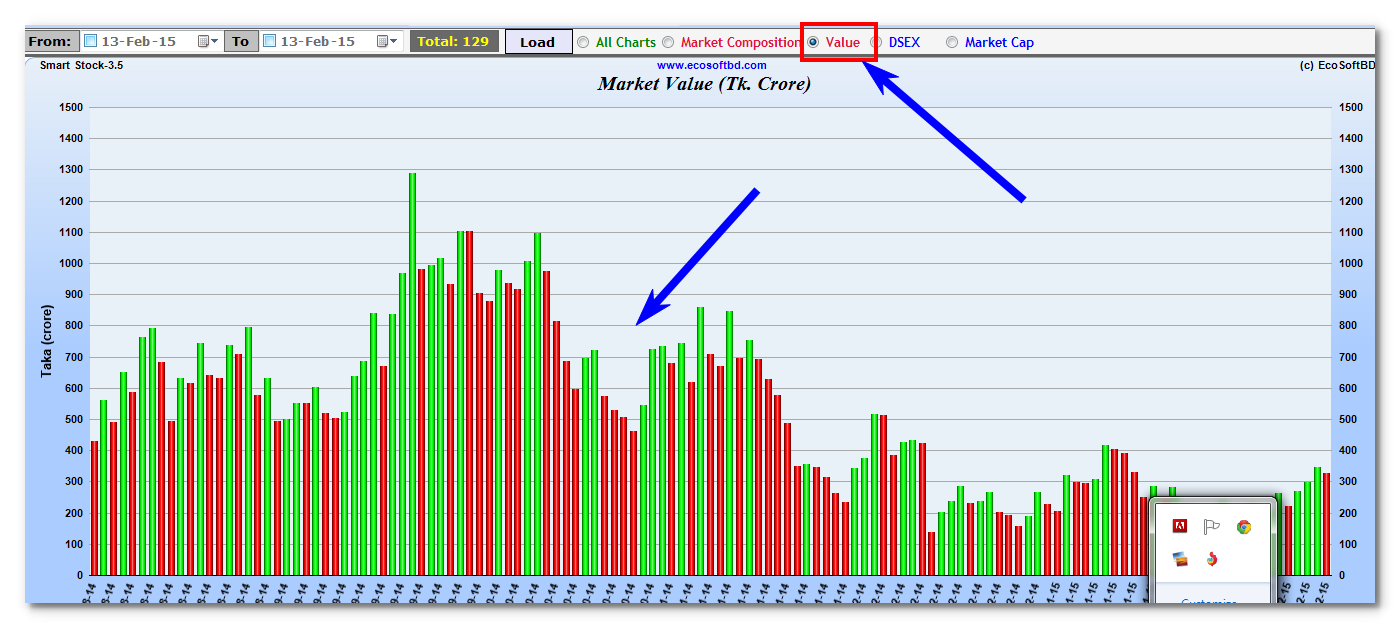Tick the From date checkbox

pyautogui.click(x=91, y=42)
